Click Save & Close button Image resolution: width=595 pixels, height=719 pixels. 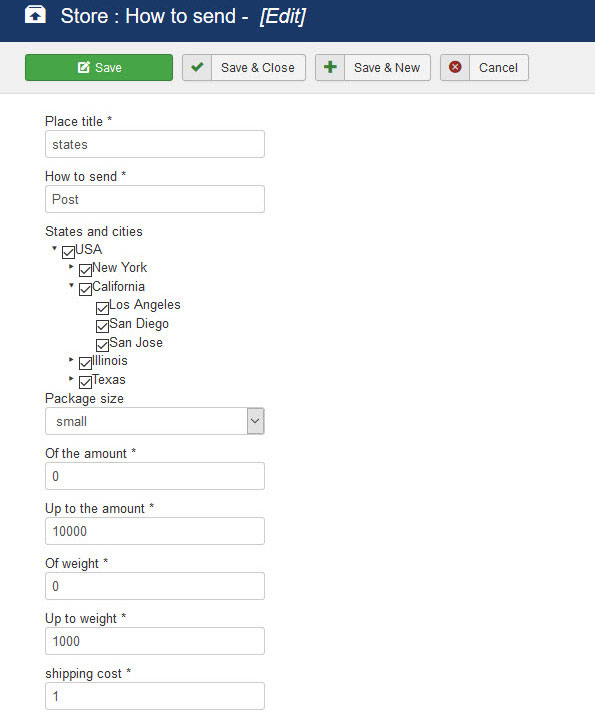pyautogui.click(x=244, y=67)
